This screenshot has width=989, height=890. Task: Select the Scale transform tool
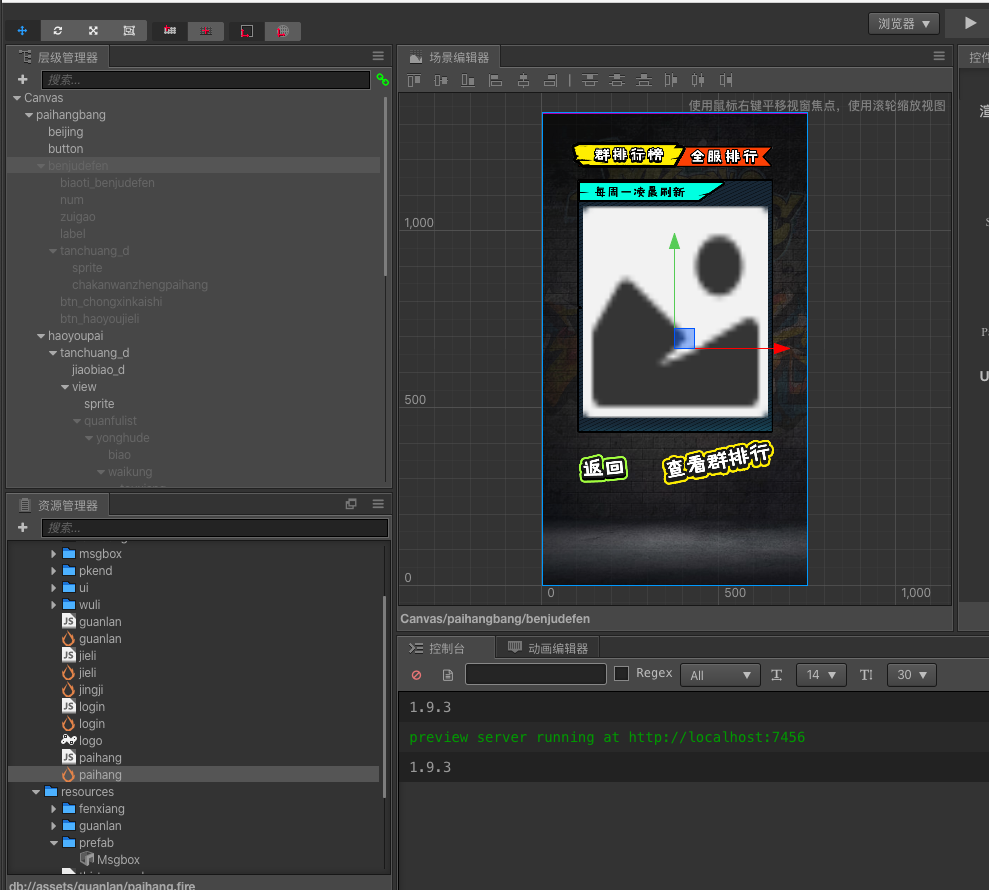[93, 30]
